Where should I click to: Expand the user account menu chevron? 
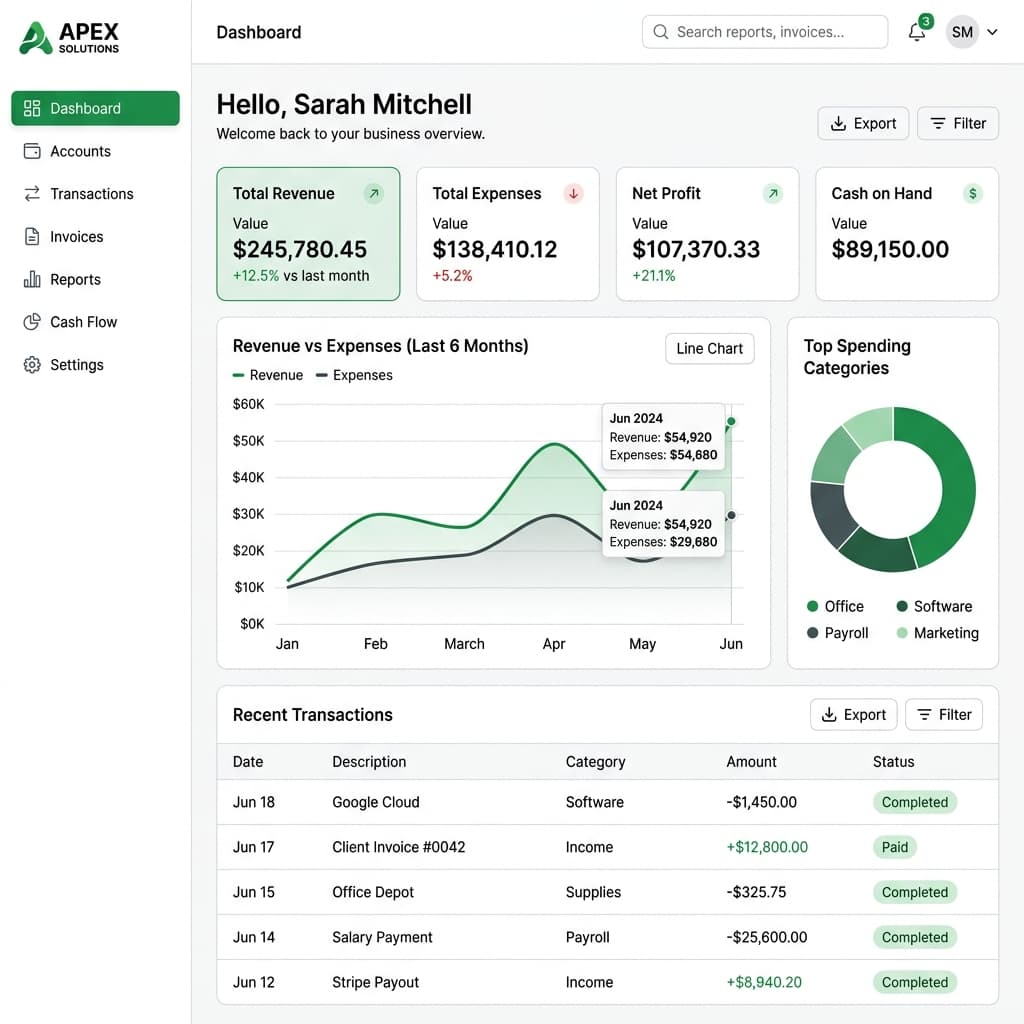tap(992, 32)
